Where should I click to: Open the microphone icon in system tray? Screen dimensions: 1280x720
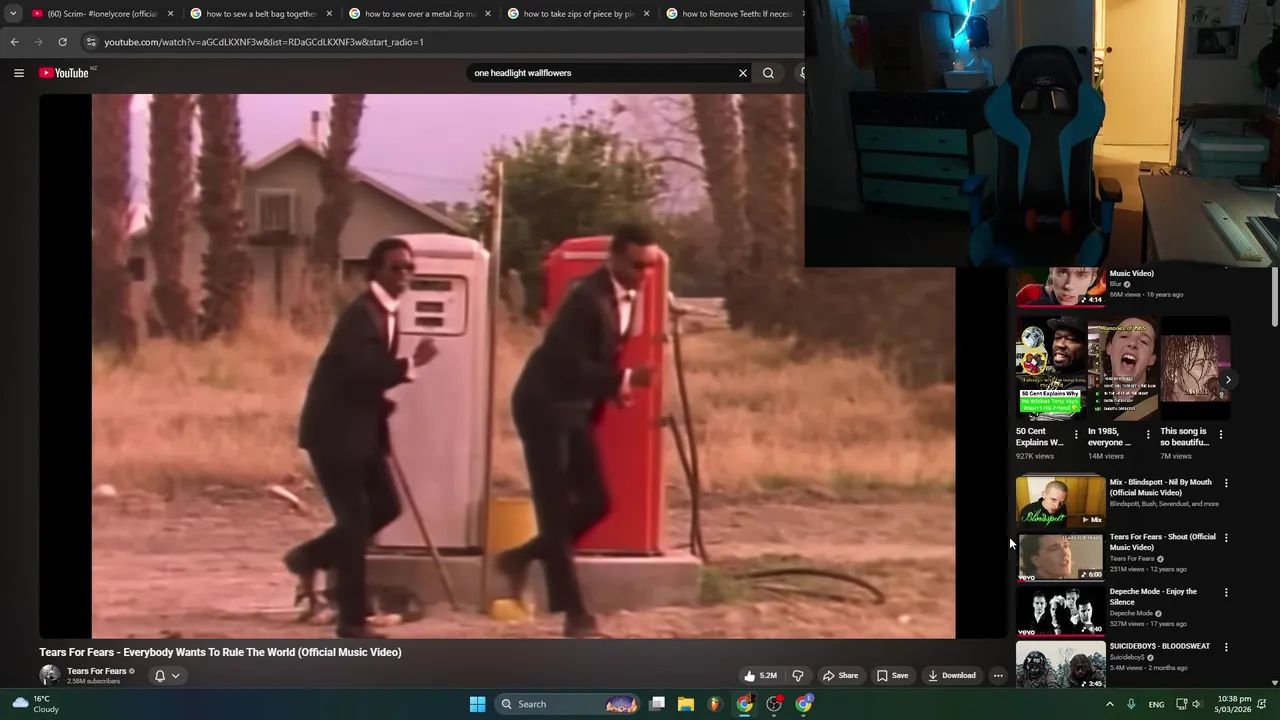click(1131, 704)
